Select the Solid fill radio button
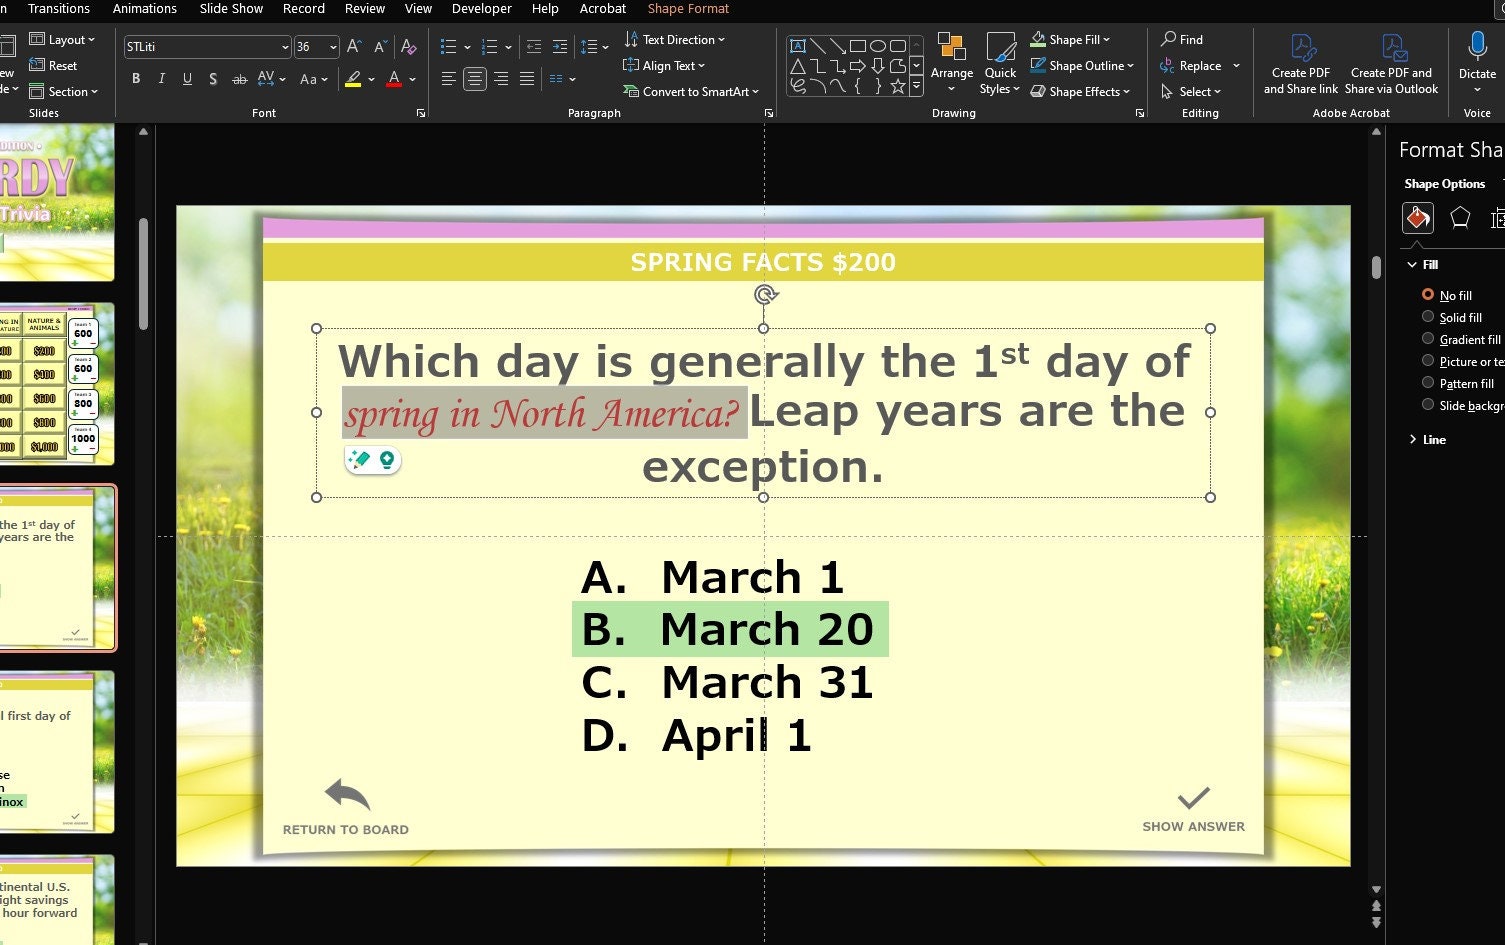 (1429, 317)
